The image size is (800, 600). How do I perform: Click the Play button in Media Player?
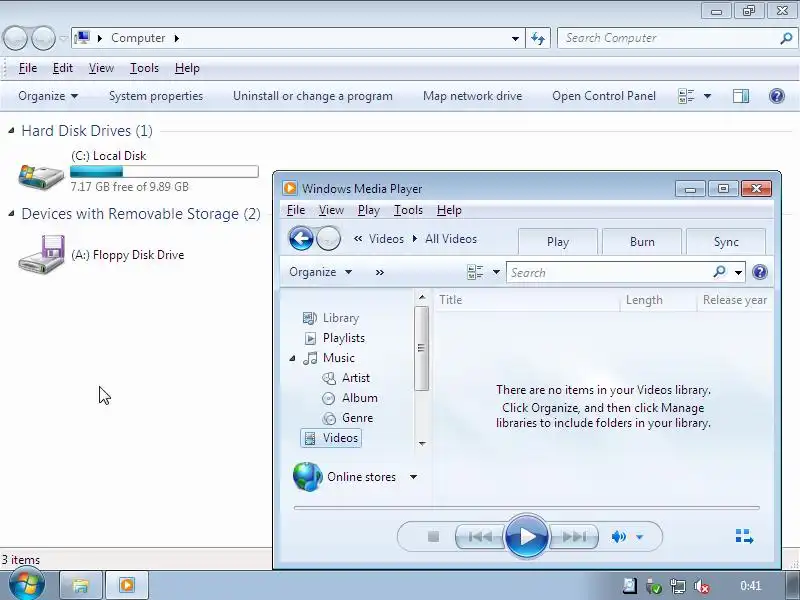(527, 536)
